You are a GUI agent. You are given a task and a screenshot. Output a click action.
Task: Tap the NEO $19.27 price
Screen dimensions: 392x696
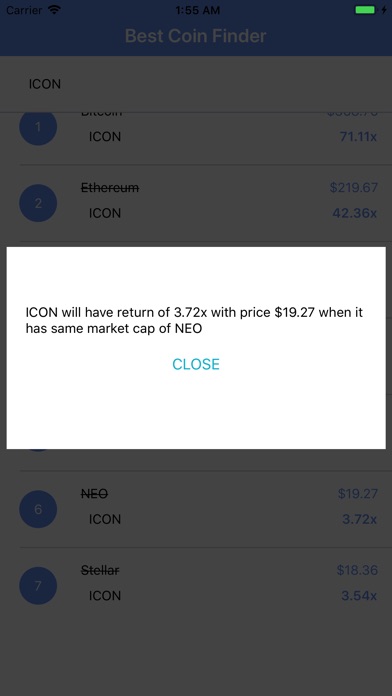357,494
